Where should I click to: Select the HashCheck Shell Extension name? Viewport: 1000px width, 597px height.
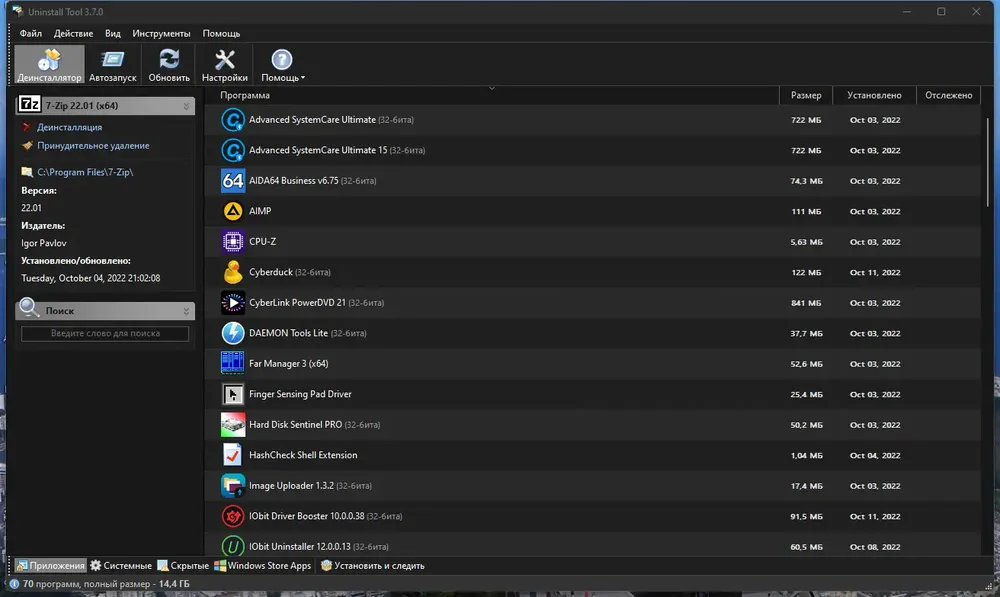pyautogui.click(x=303, y=455)
